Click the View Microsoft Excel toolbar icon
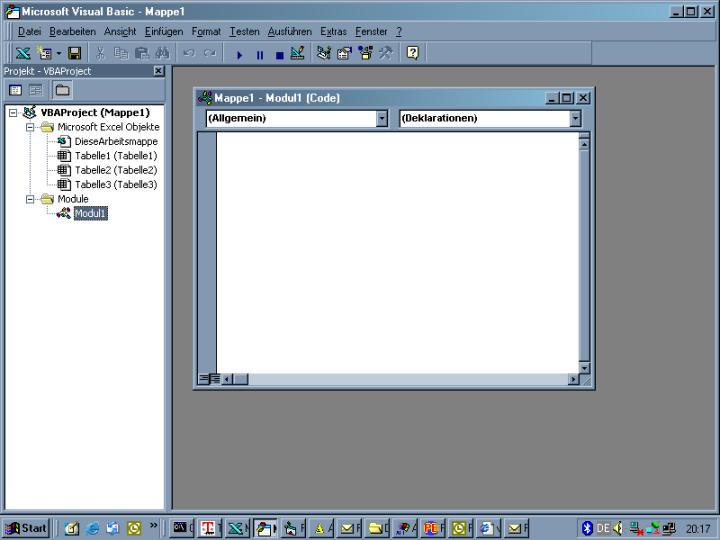720x540 pixels. 22,54
